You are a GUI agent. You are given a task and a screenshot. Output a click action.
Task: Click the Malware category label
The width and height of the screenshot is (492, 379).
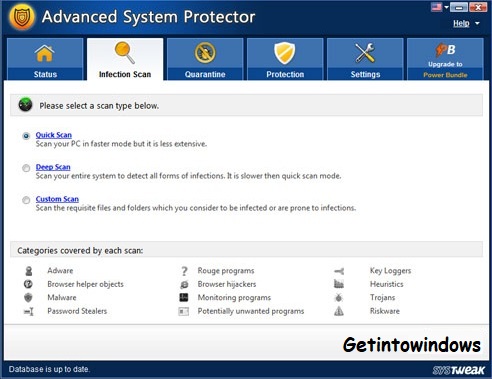[62, 297]
